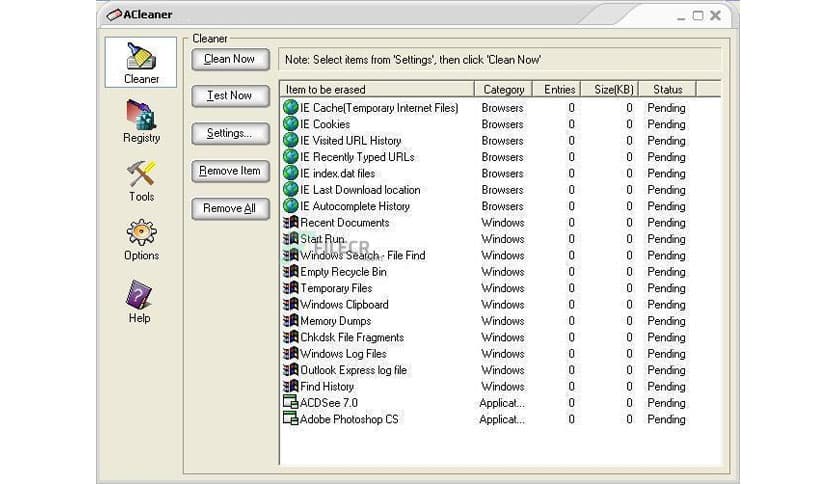This screenshot has width=836, height=484.
Task: Click Pending status of Adobe Photoshop CS row
Action: pos(666,420)
